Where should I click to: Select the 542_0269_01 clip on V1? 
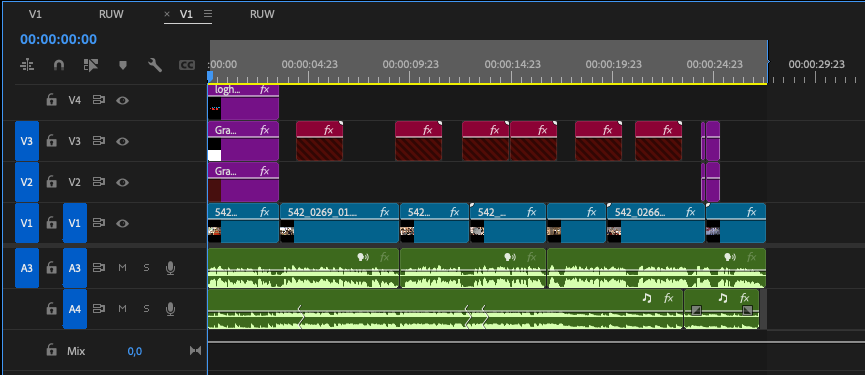[x=339, y=223]
